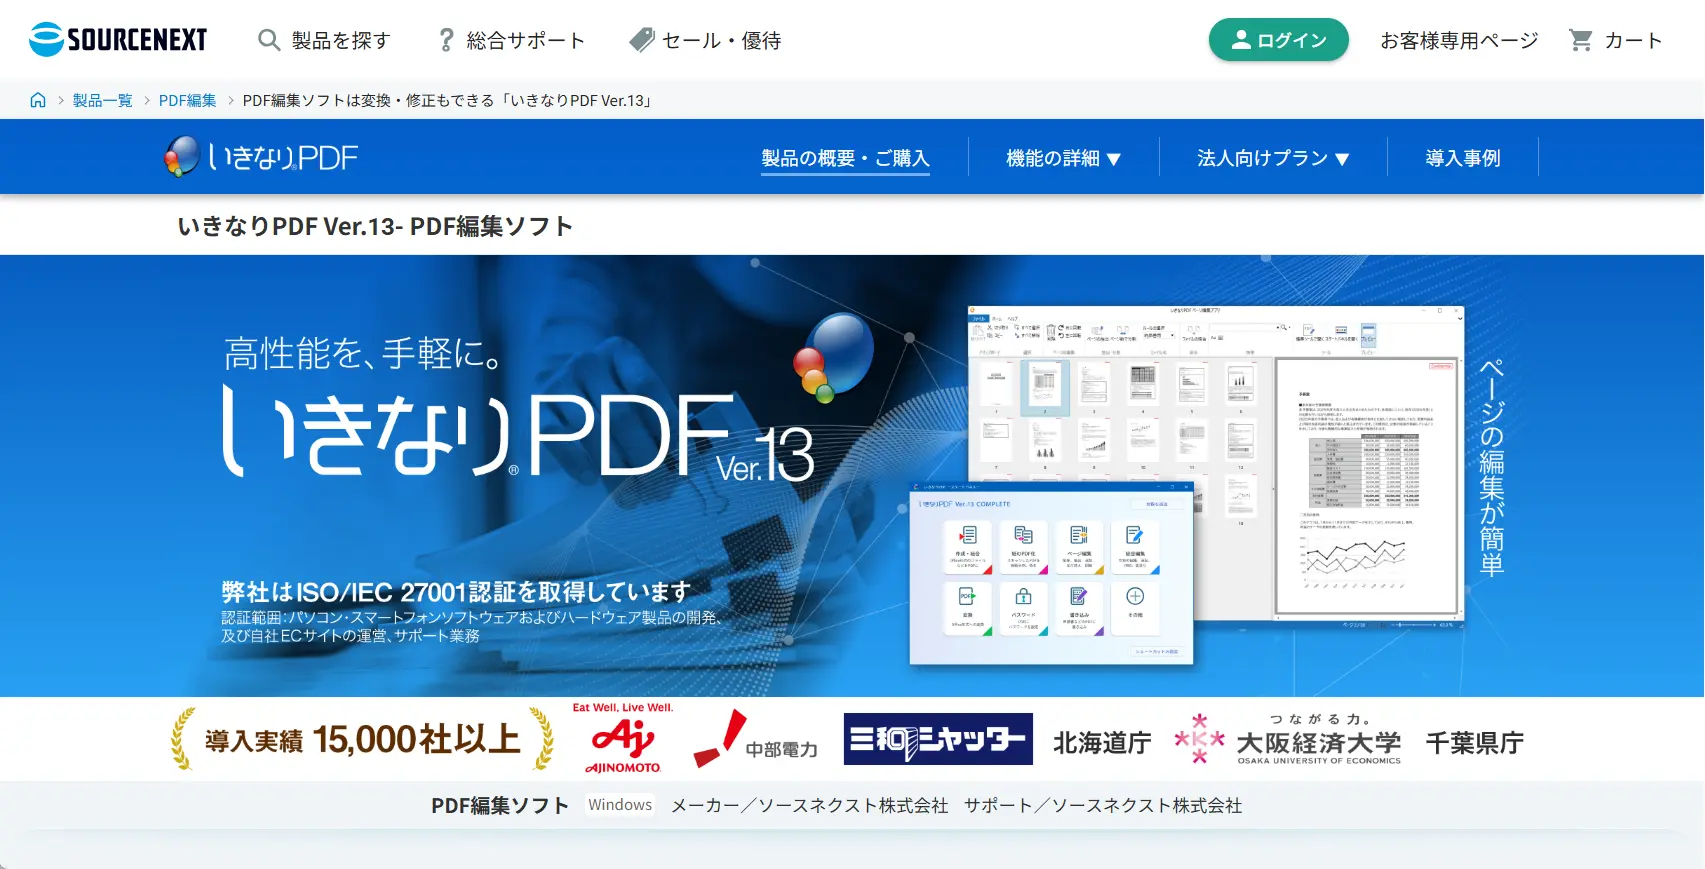
Task: Click サポート／ソースネクスト株式会社 text
Action: (x=1103, y=805)
